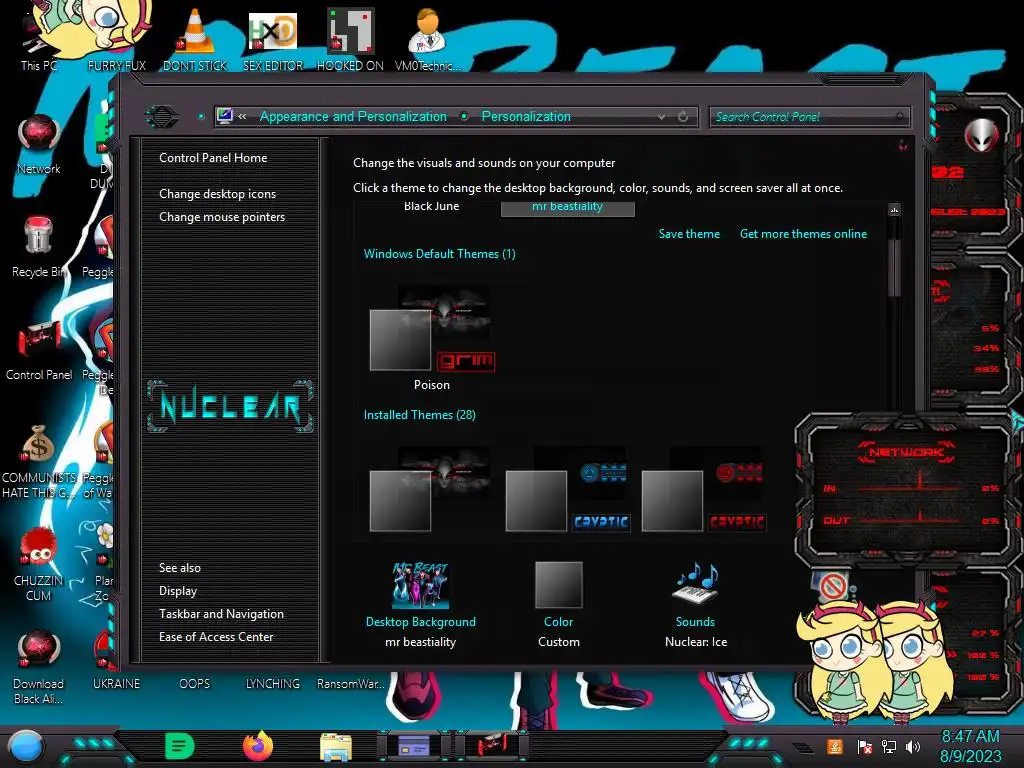1024x768 pixels.
Task: Select the blue Cryptic installed theme
Action: tap(568, 490)
